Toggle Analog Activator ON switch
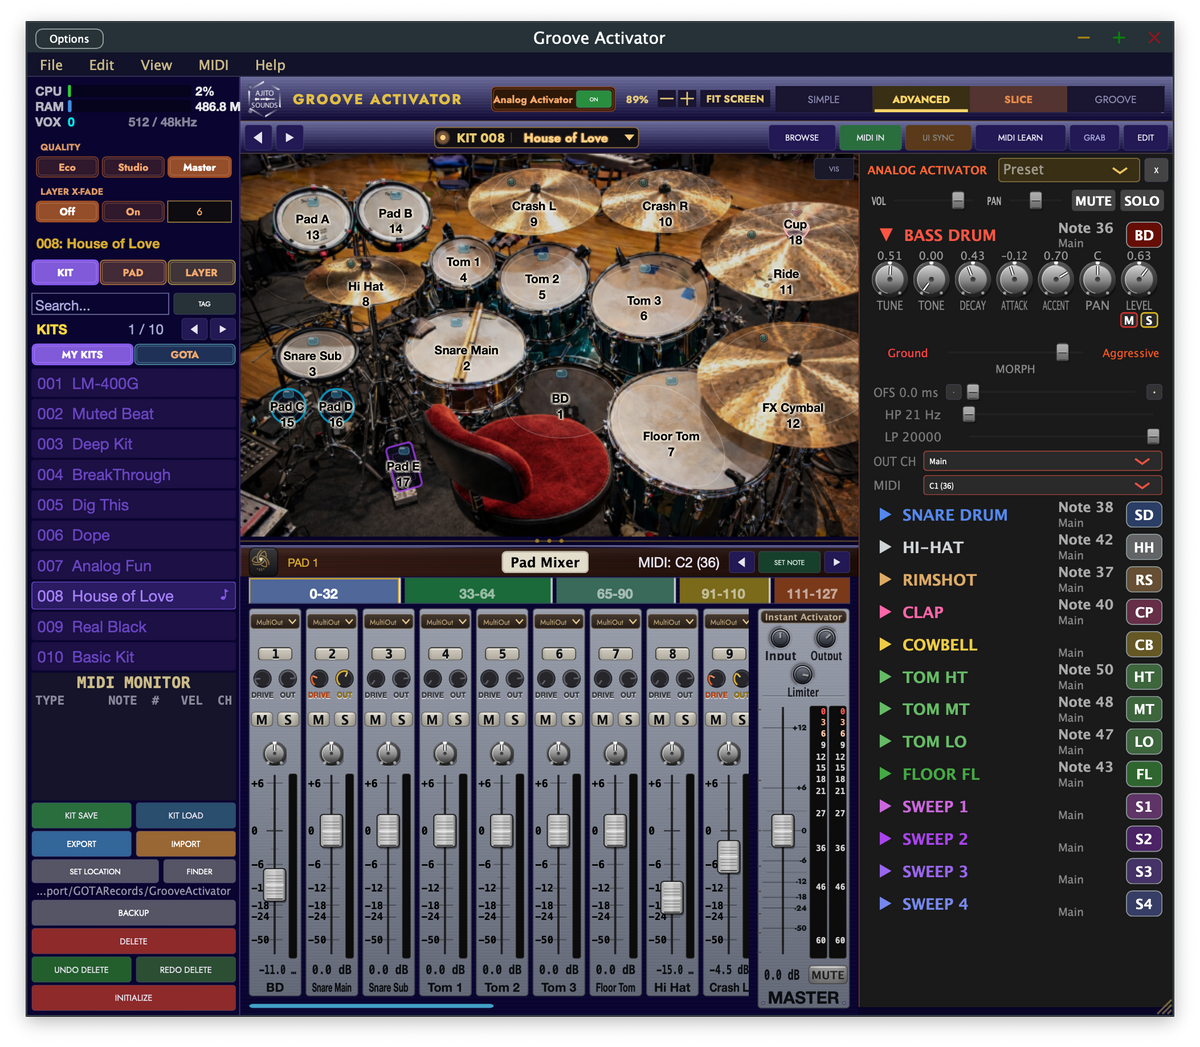 click(x=594, y=99)
